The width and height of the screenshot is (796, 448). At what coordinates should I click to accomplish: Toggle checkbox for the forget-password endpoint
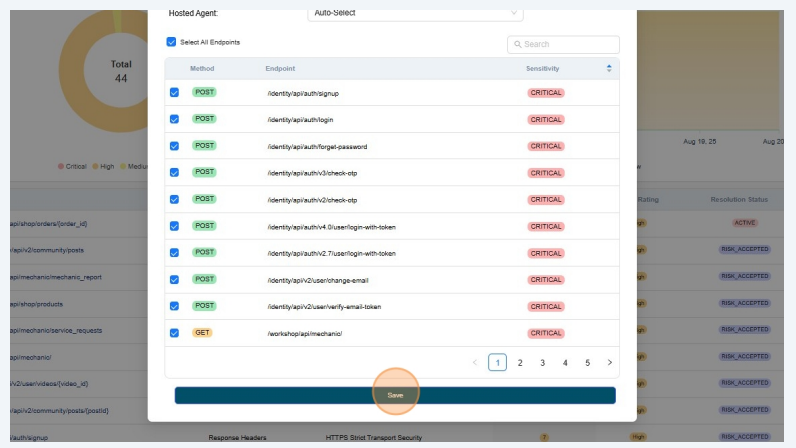174,146
